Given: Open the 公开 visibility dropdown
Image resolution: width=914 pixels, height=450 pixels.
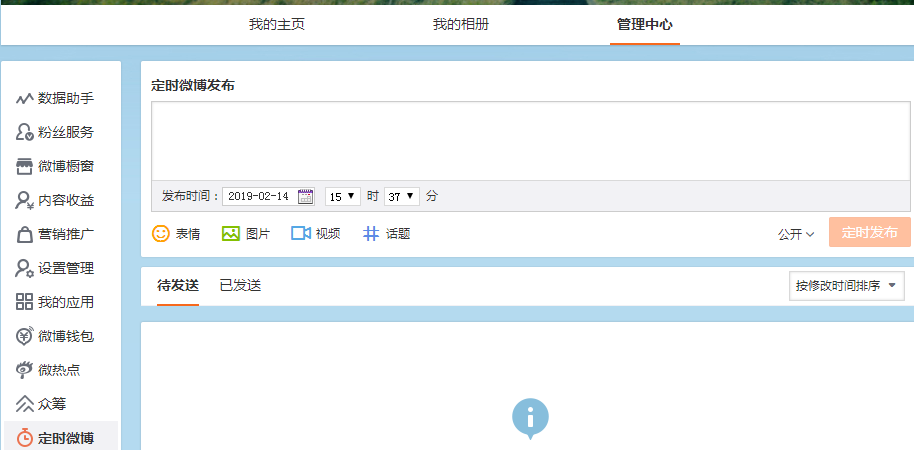Looking at the screenshot, I should pos(796,234).
